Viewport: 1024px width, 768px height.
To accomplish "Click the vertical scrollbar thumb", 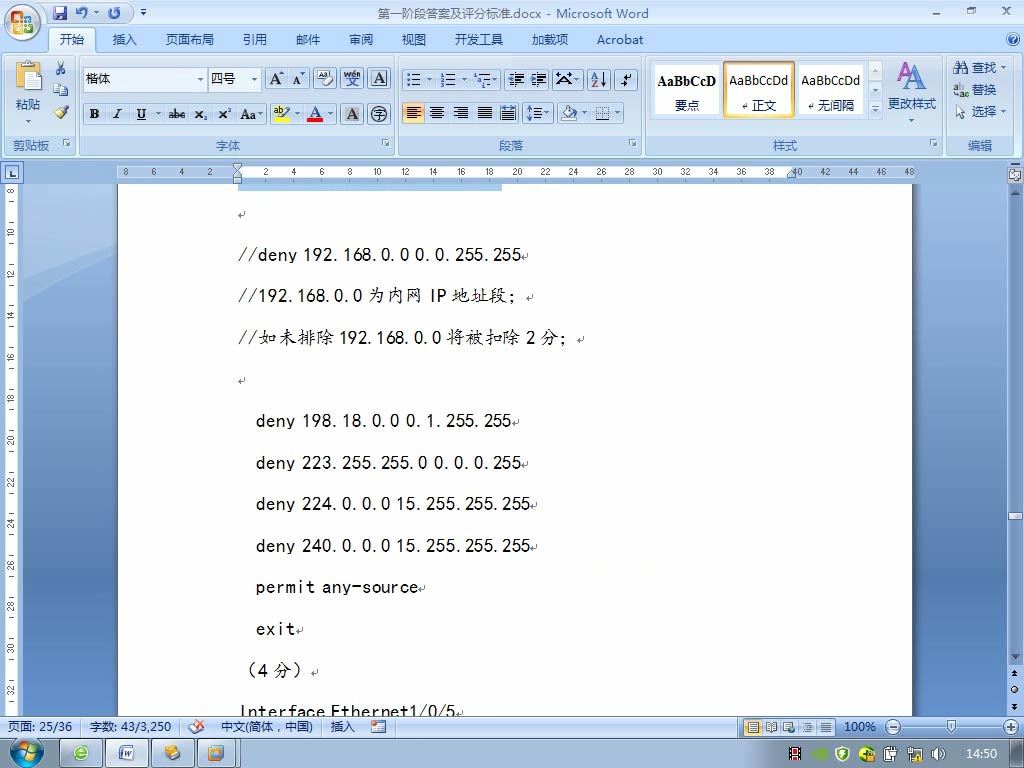I will tap(1015, 516).
